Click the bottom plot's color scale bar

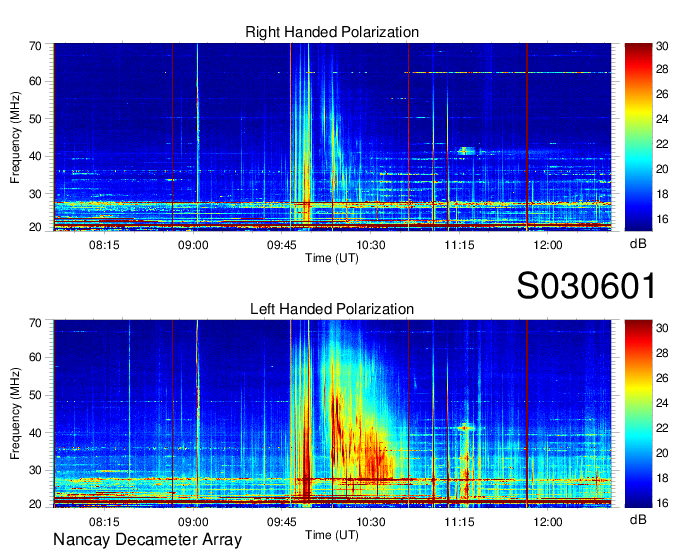click(x=638, y=413)
